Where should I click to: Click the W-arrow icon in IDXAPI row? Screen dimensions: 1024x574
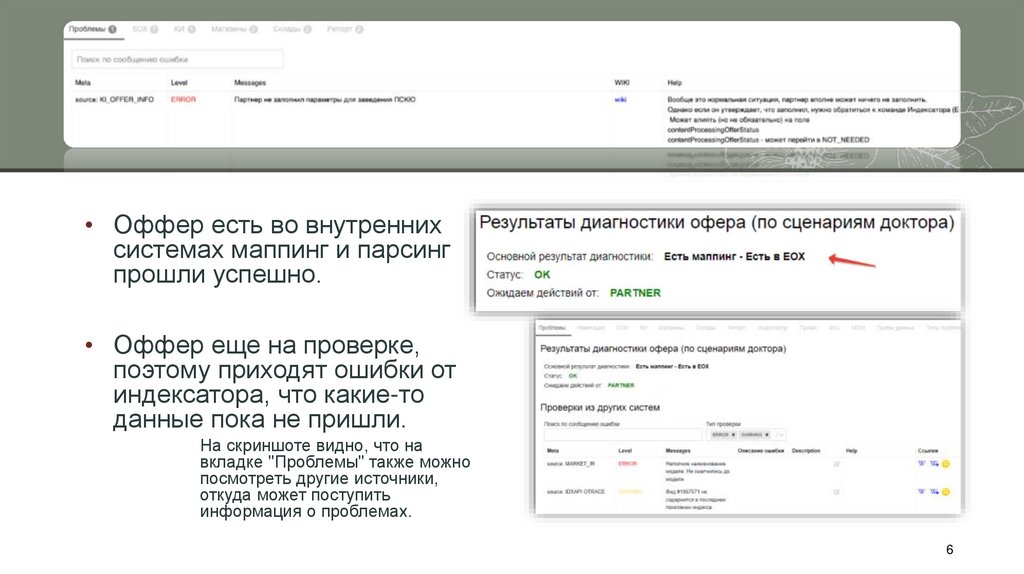click(x=933, y=492)
